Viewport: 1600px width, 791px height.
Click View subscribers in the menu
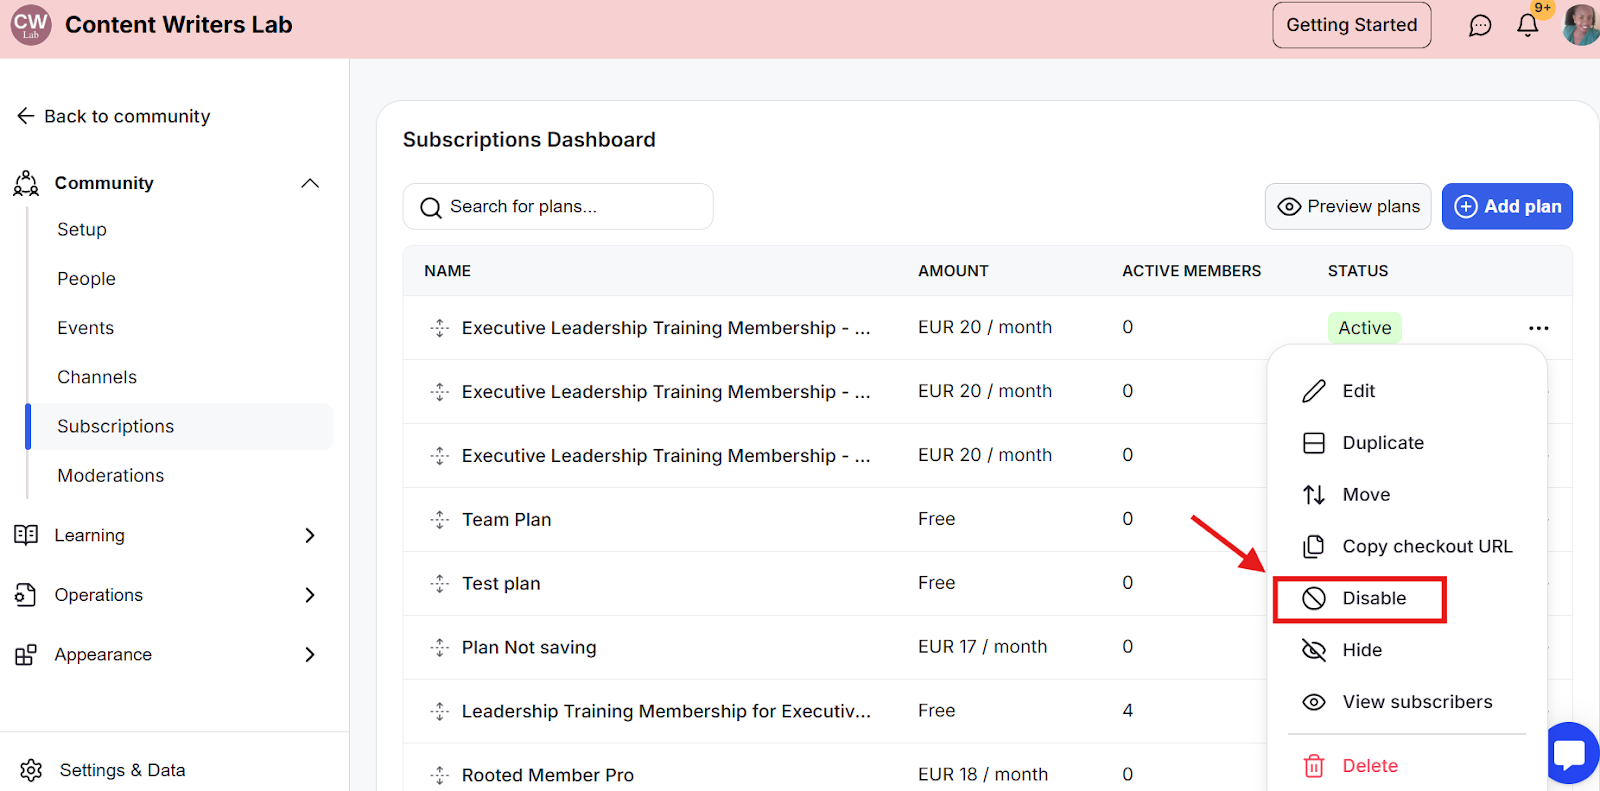[x=1416, y=702]
